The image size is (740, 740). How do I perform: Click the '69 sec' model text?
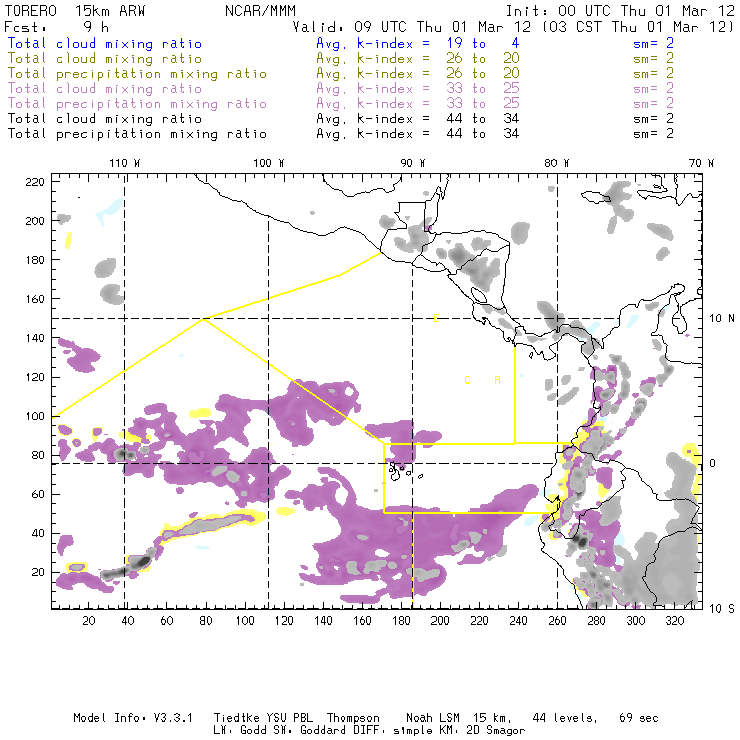639,718
